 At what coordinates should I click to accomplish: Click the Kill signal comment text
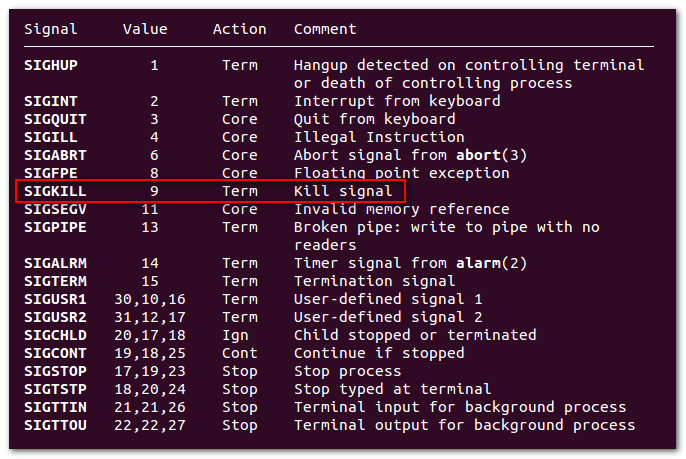[343, 191]
